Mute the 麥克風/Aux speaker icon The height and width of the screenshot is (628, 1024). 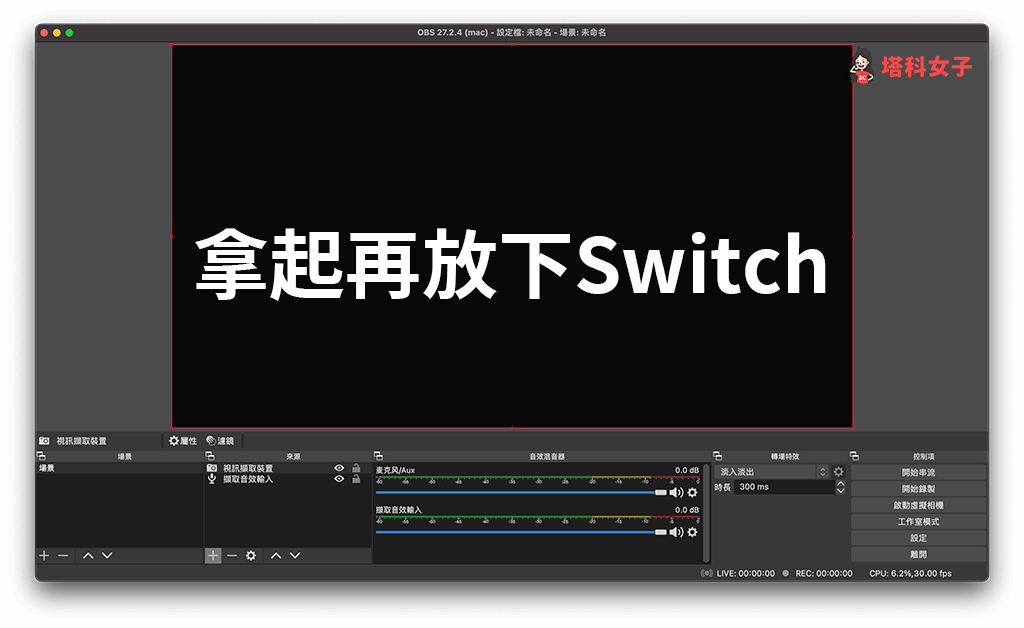[x=676, y=492]
